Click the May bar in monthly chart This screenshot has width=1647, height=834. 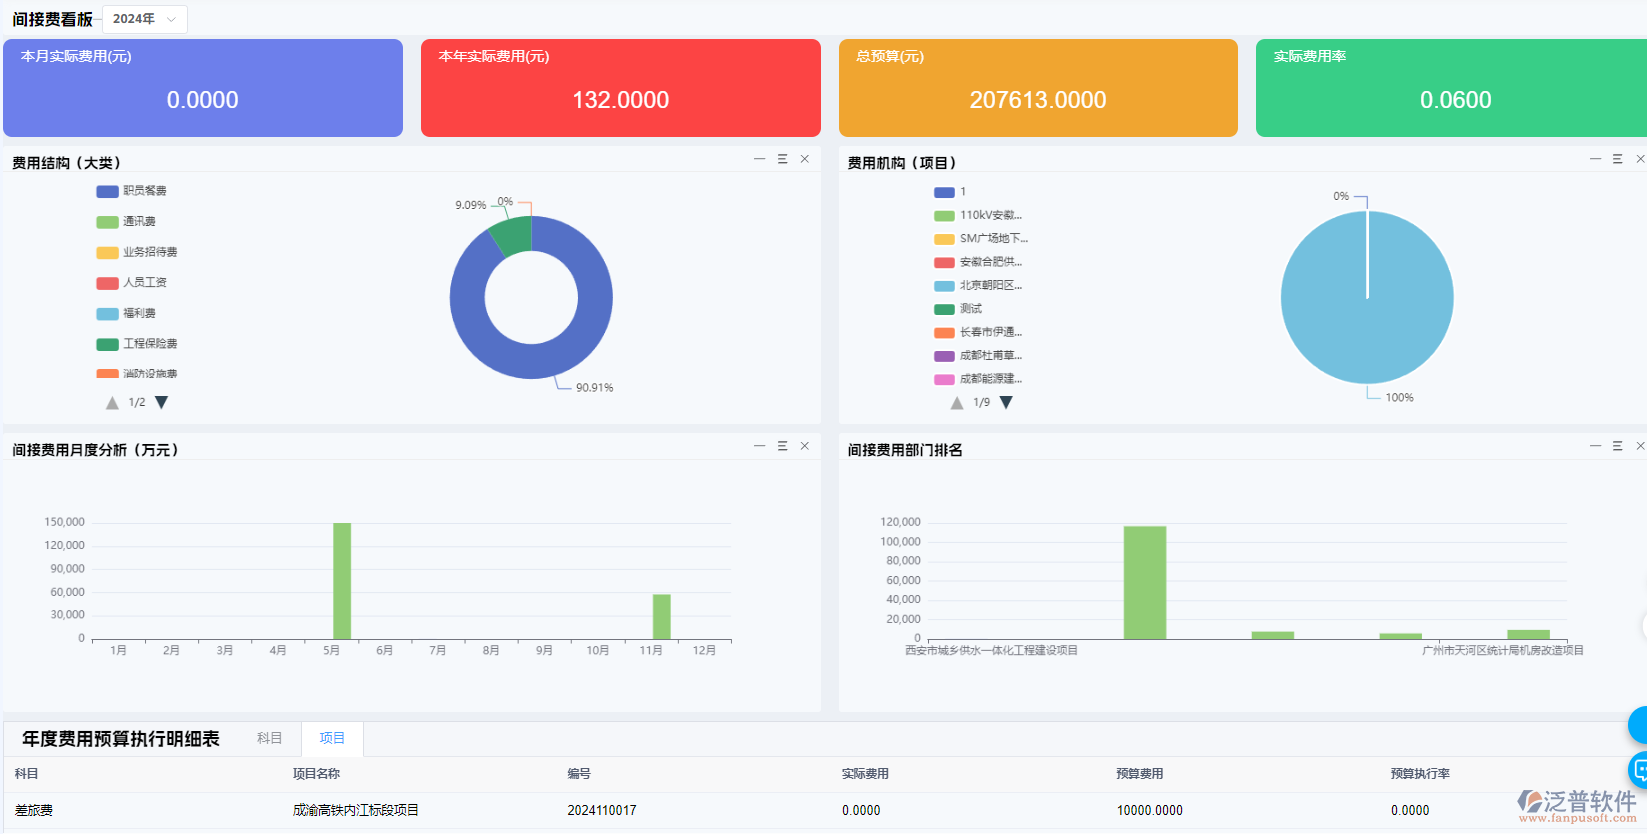tap(342, 580)
